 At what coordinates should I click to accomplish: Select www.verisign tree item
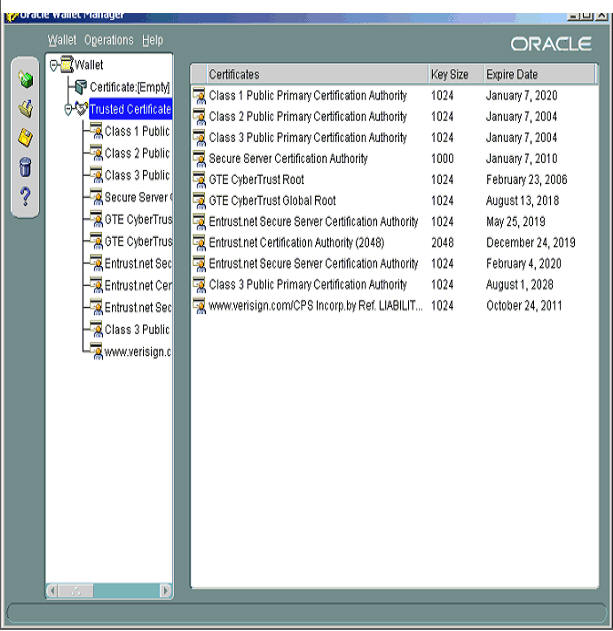tap(138, 352)
